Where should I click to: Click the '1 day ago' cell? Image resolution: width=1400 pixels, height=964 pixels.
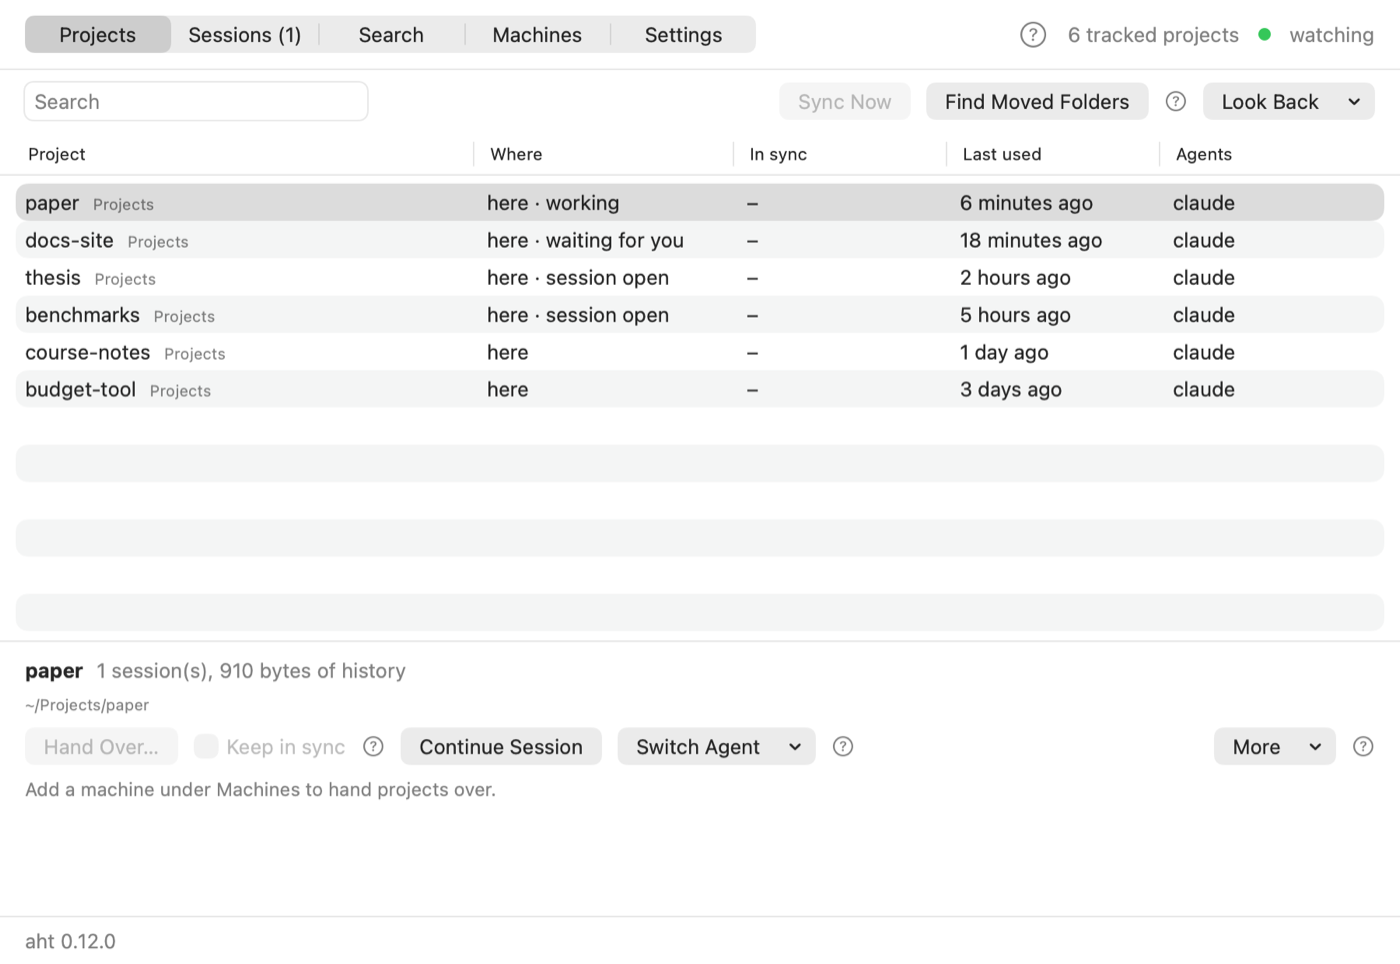click(x=1004, y=352)
